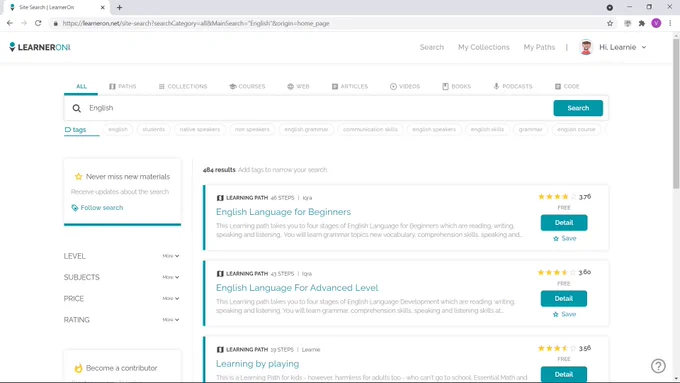Focus the English search input field
The image size is (680, 383).
(x=319, y=108)
